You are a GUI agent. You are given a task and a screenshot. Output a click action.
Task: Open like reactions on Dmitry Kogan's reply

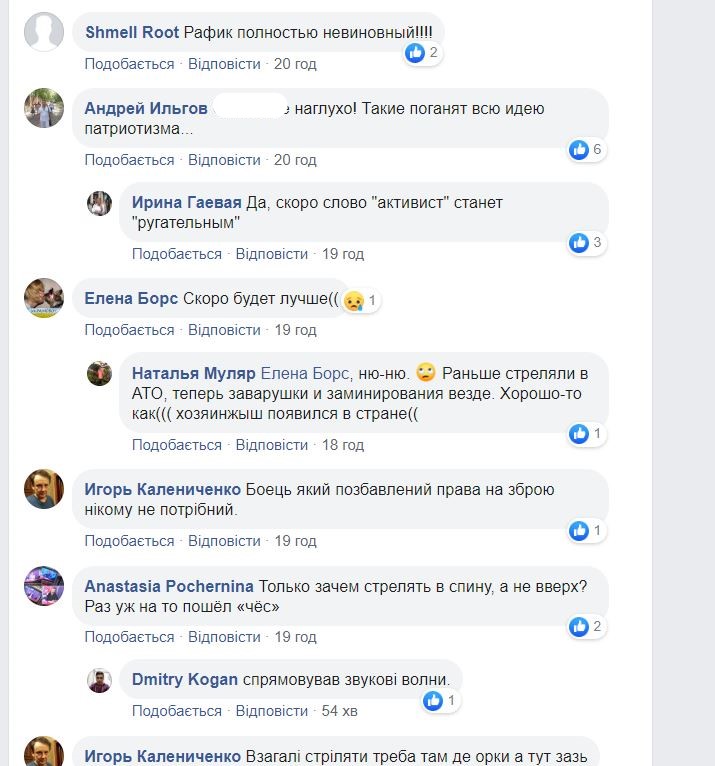pyautogui.click(x=433, y=701)
